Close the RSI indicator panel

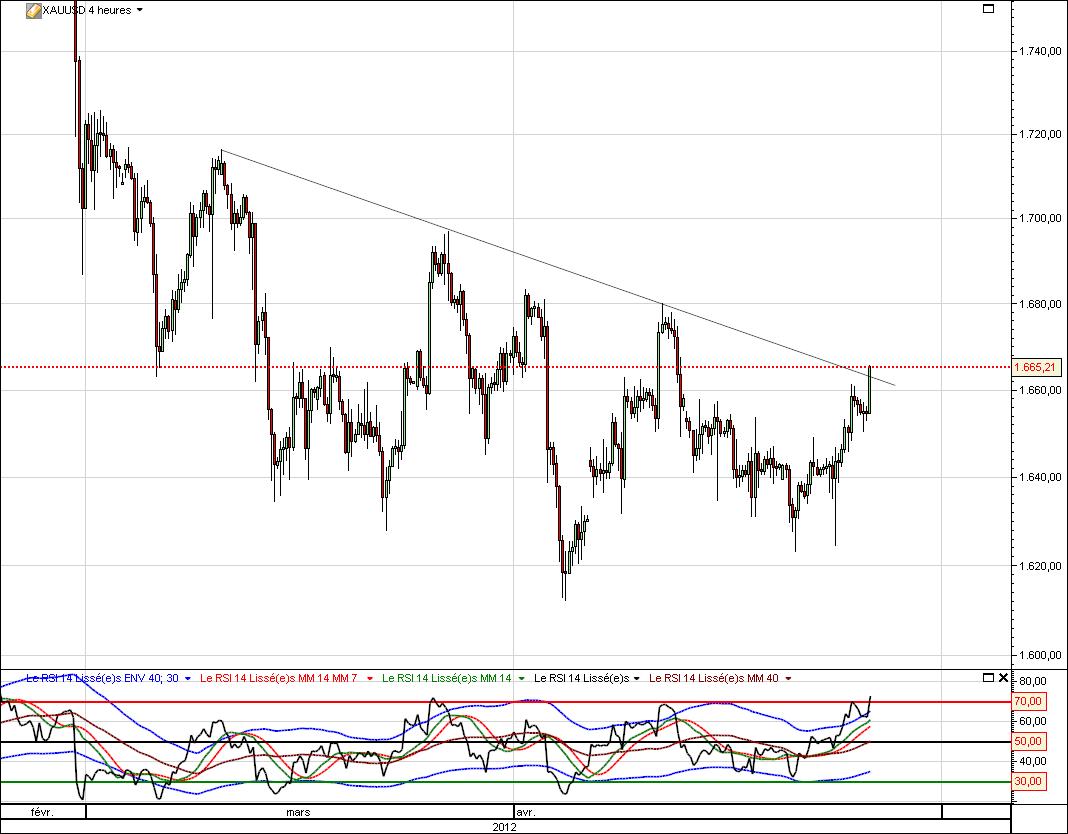click(1002, 677)
